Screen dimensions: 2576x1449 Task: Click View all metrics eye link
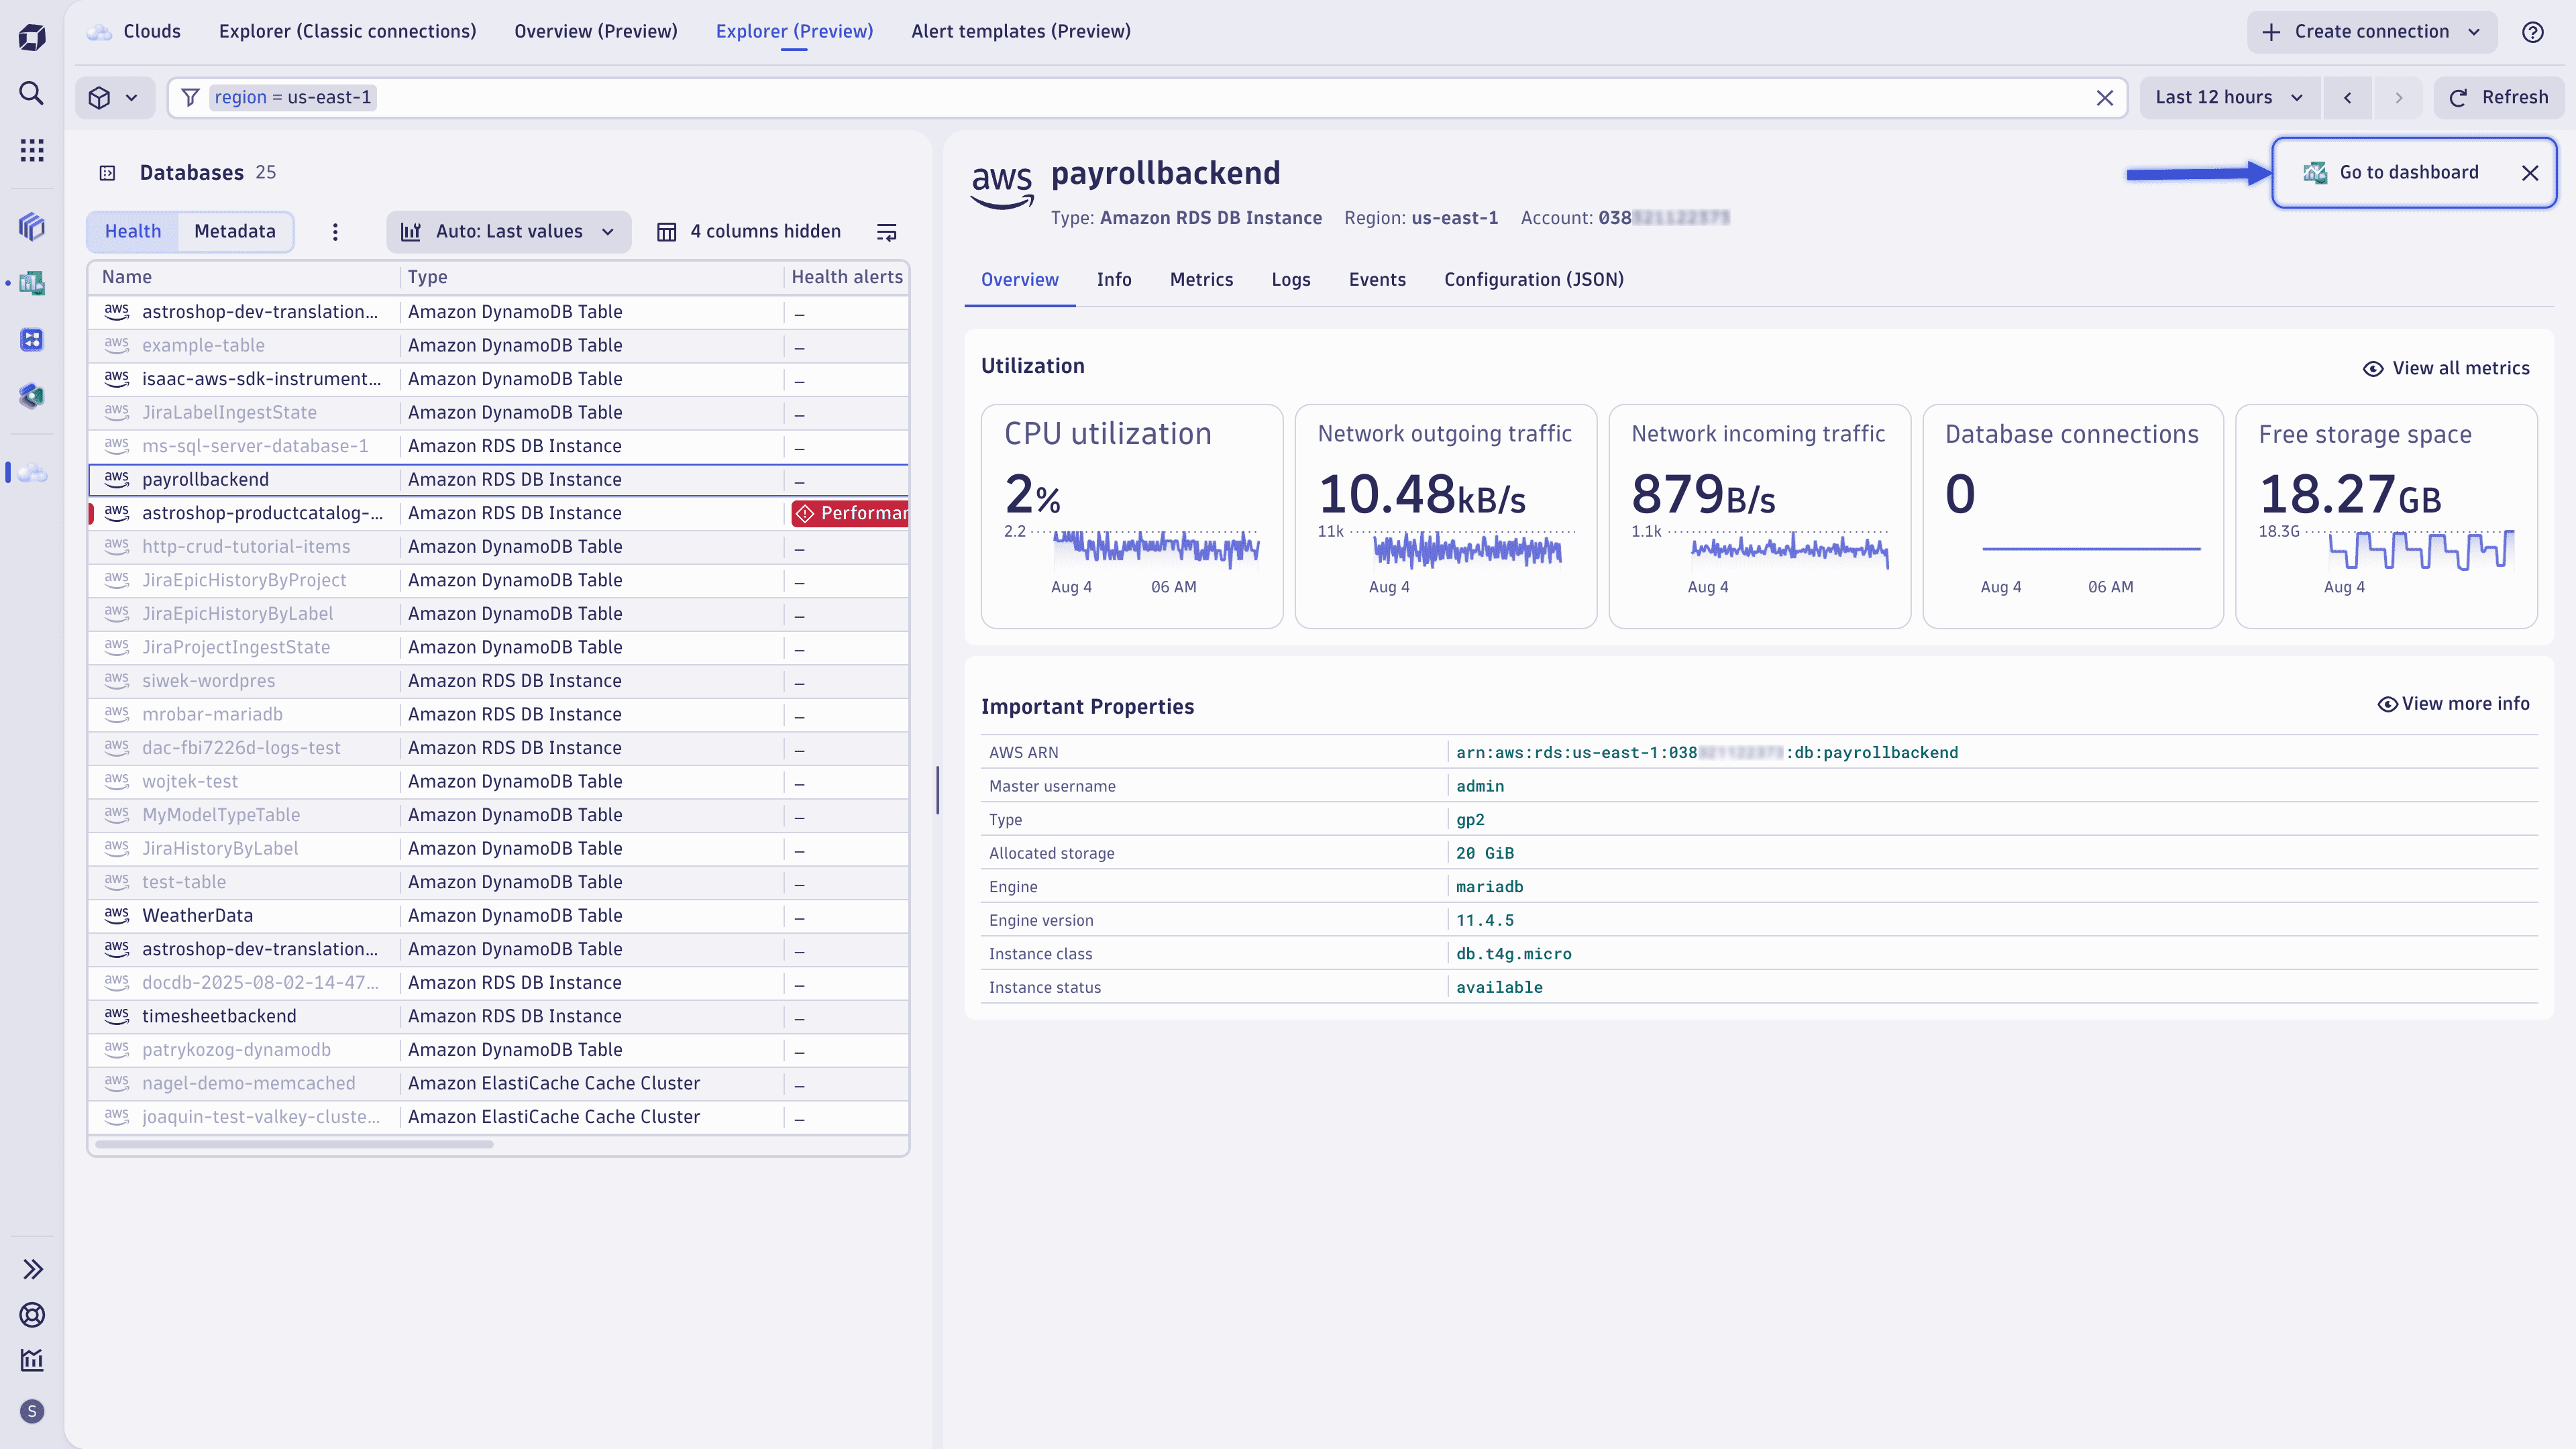tap(2446, 369)
